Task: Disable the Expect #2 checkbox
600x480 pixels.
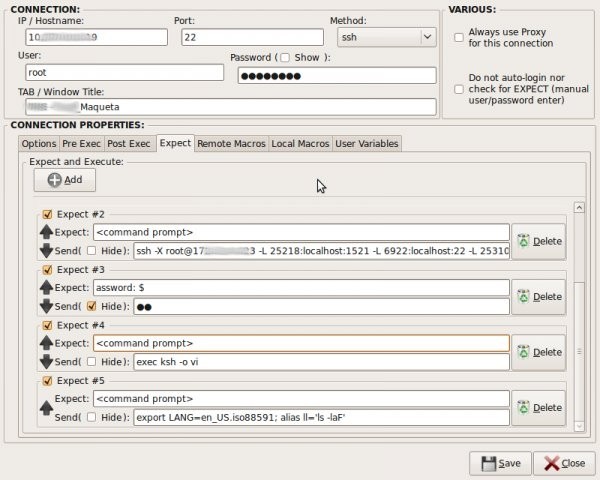Action: pyautogui.click(x=47, y=214)
